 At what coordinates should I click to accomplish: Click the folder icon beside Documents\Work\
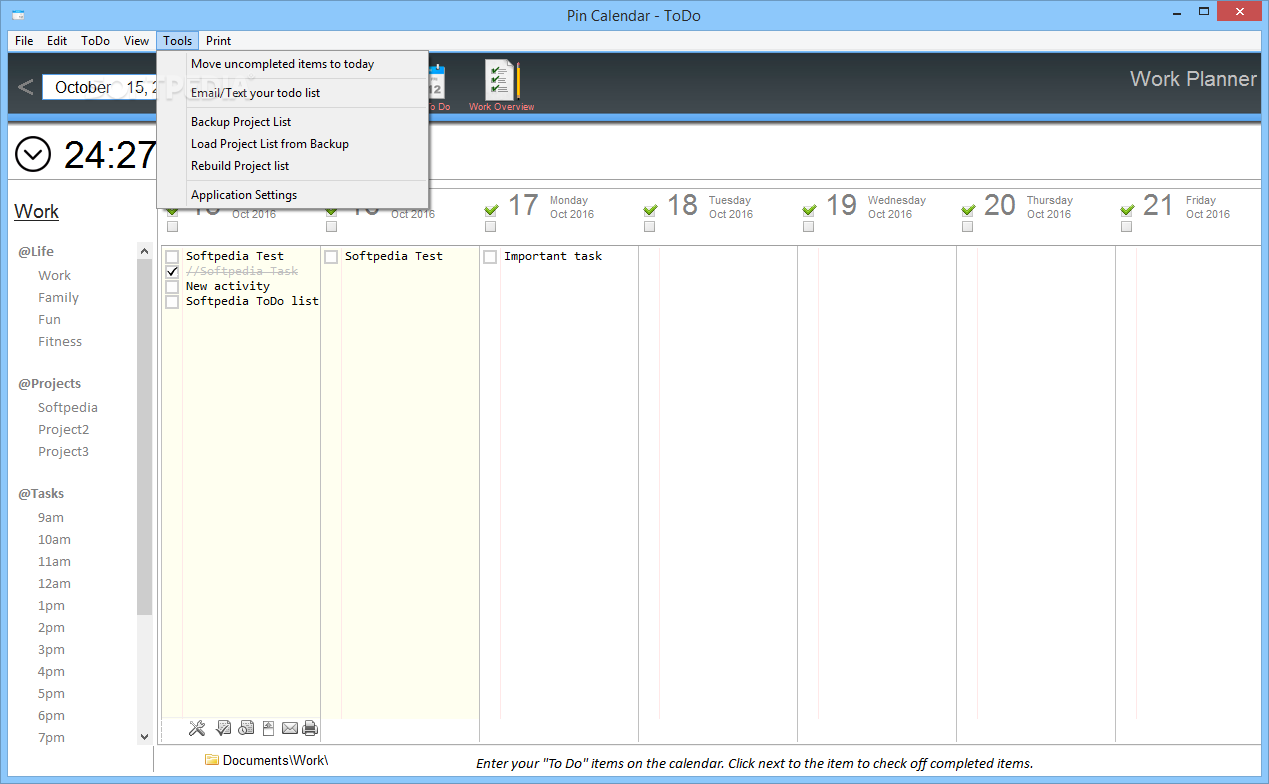211,760
